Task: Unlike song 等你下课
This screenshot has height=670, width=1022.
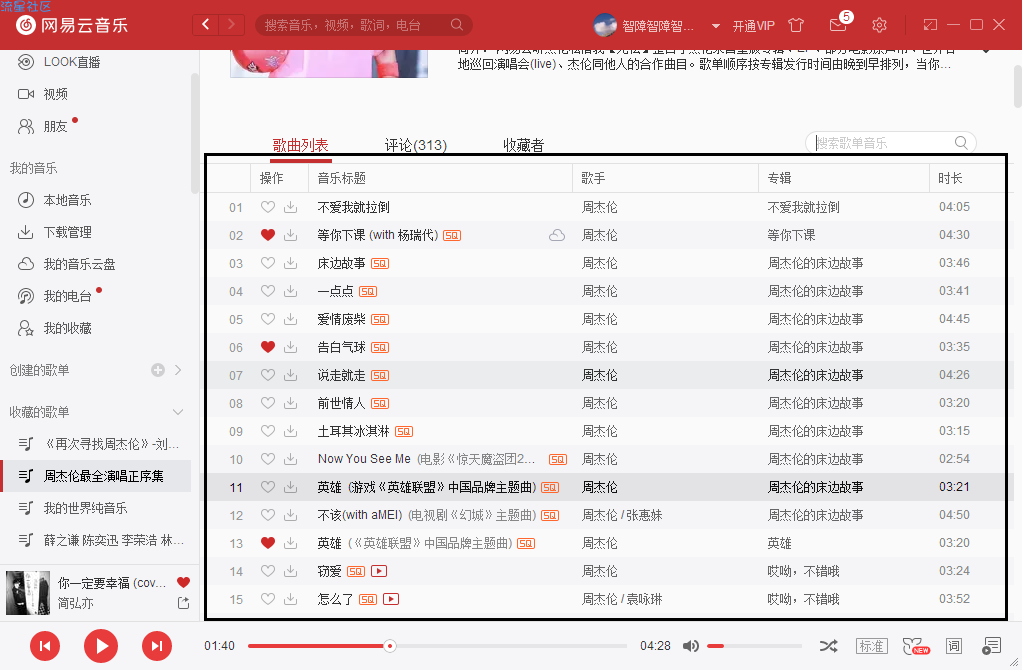Action: pos(268,235)
